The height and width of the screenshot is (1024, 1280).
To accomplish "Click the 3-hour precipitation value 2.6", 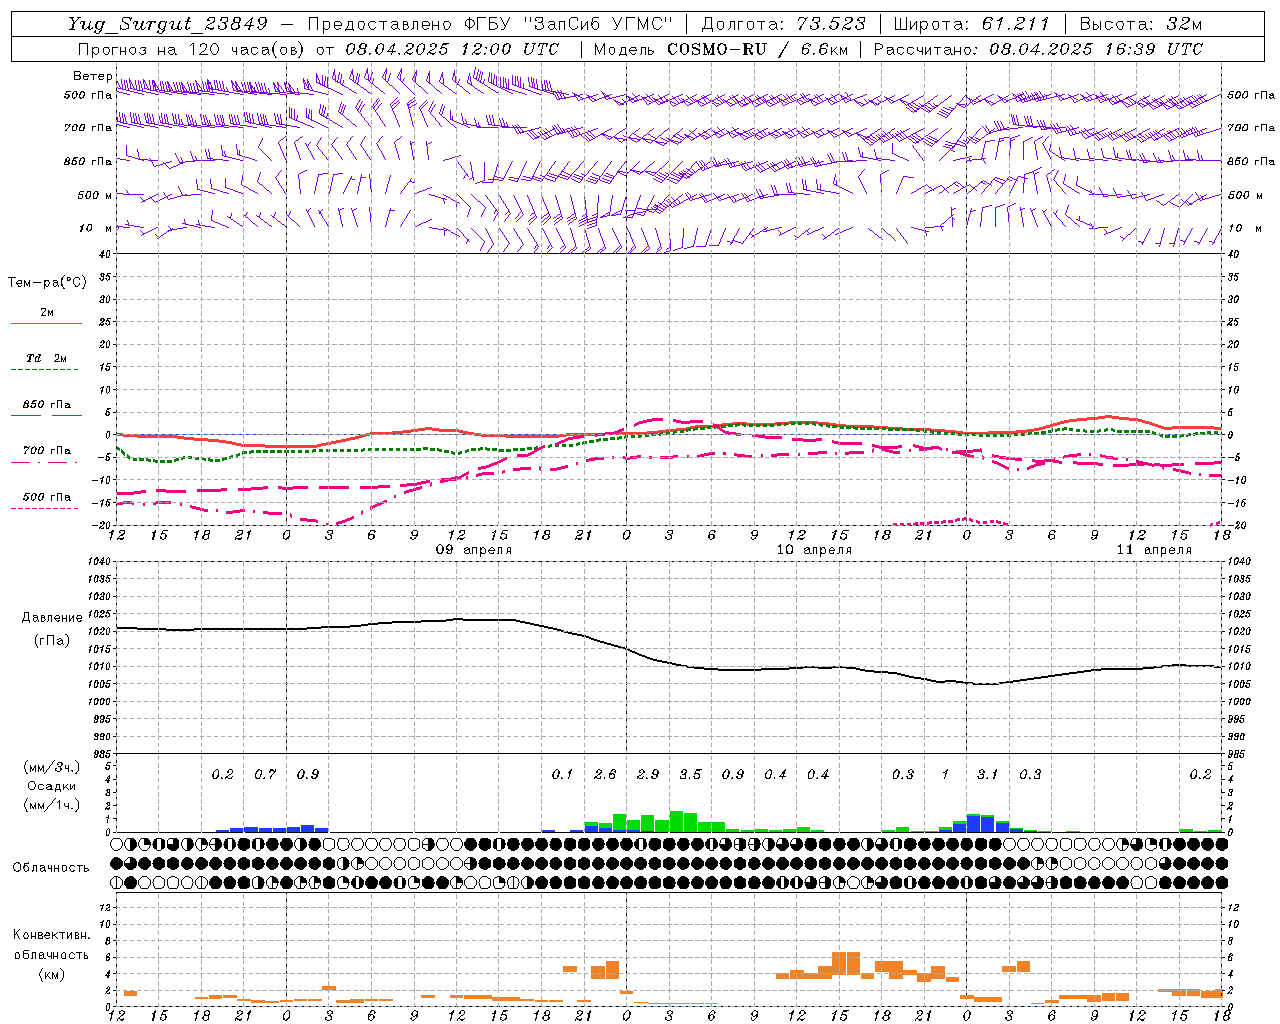I will point(605,775).
